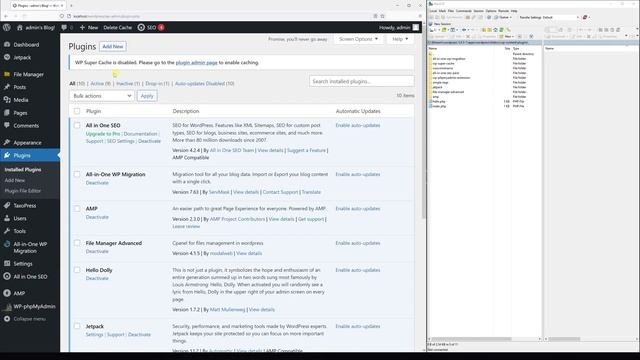Check the File Manager Advanced checkbox
This screenshot has width=640, height=360.
77,243
